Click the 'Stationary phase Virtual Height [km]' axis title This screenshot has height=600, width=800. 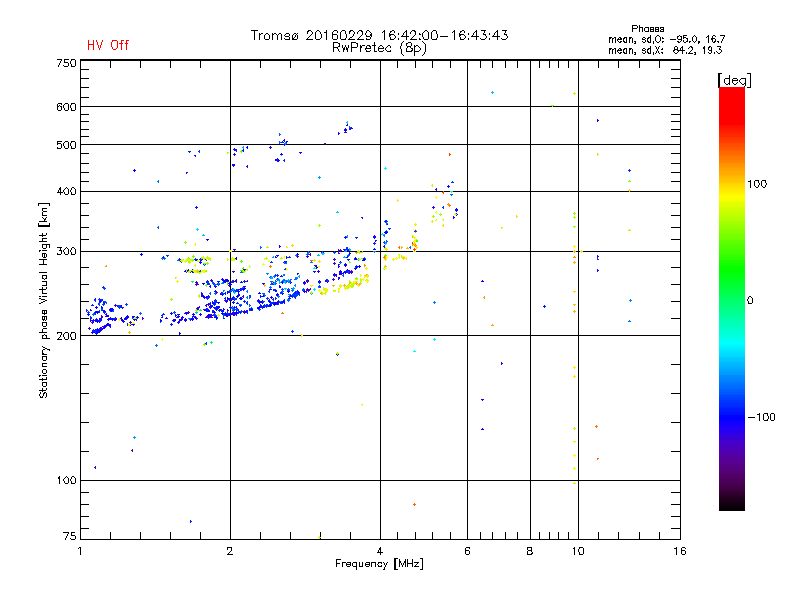(x=44, y=300)
